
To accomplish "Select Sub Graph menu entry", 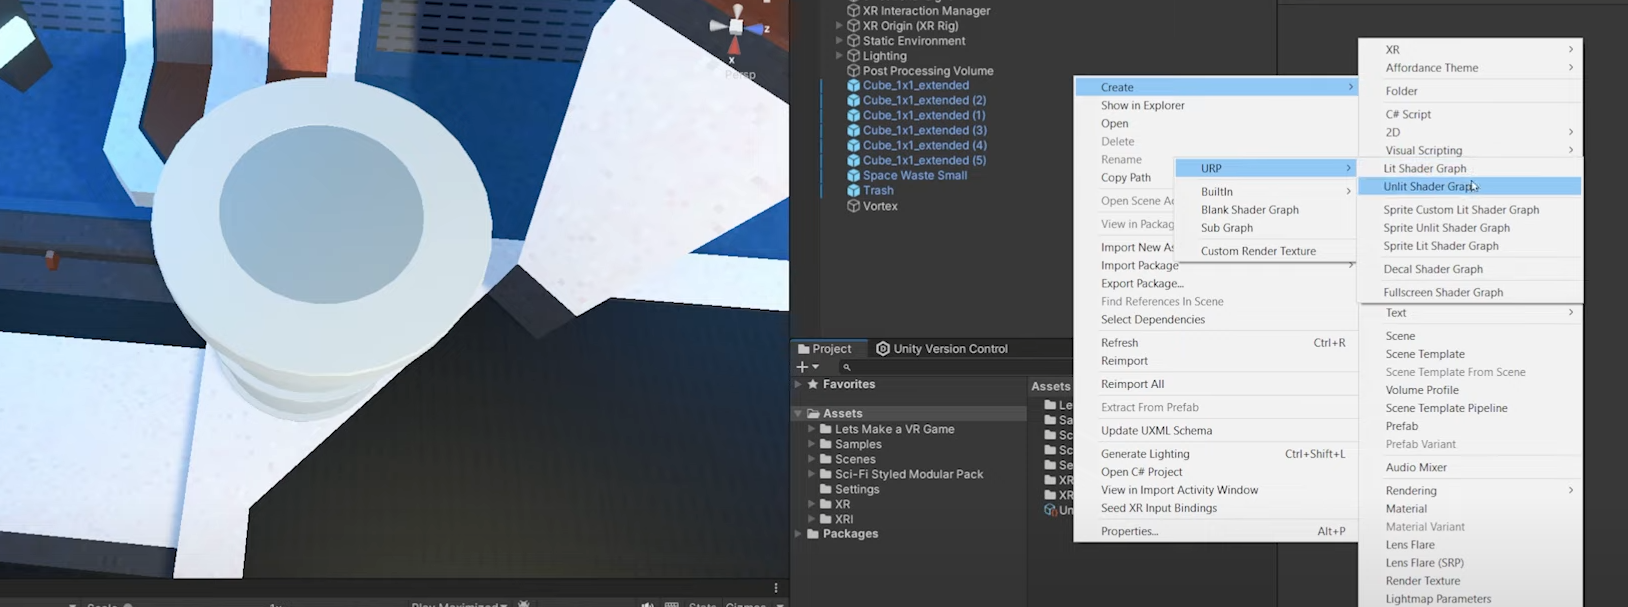I will pyautogui.click(x=1266, y=228).
